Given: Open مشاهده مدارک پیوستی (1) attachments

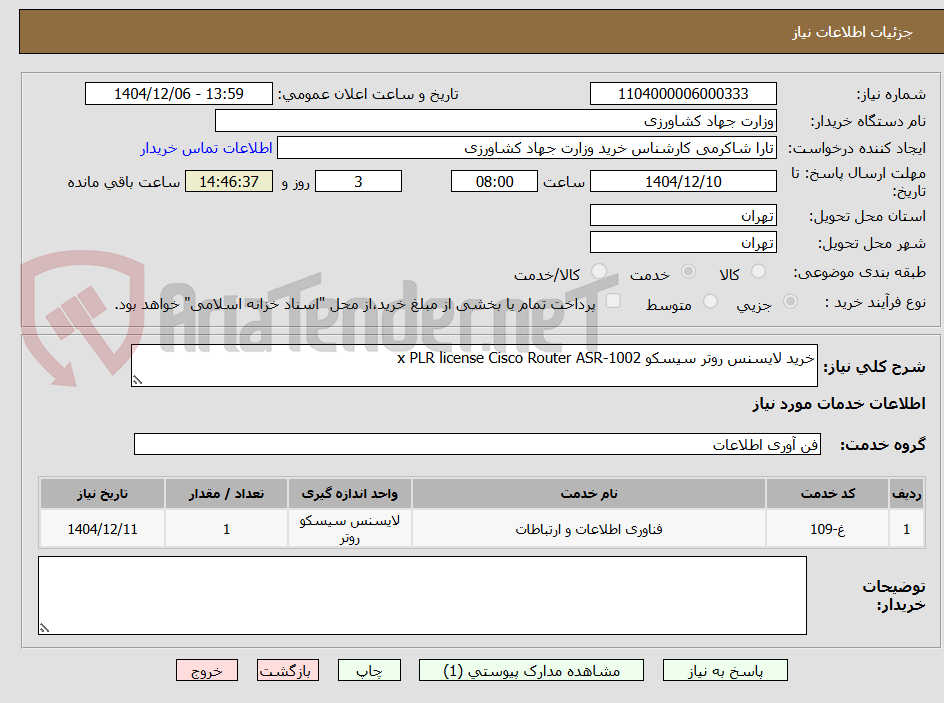Looking at the screenshot, I should [531, 670].
